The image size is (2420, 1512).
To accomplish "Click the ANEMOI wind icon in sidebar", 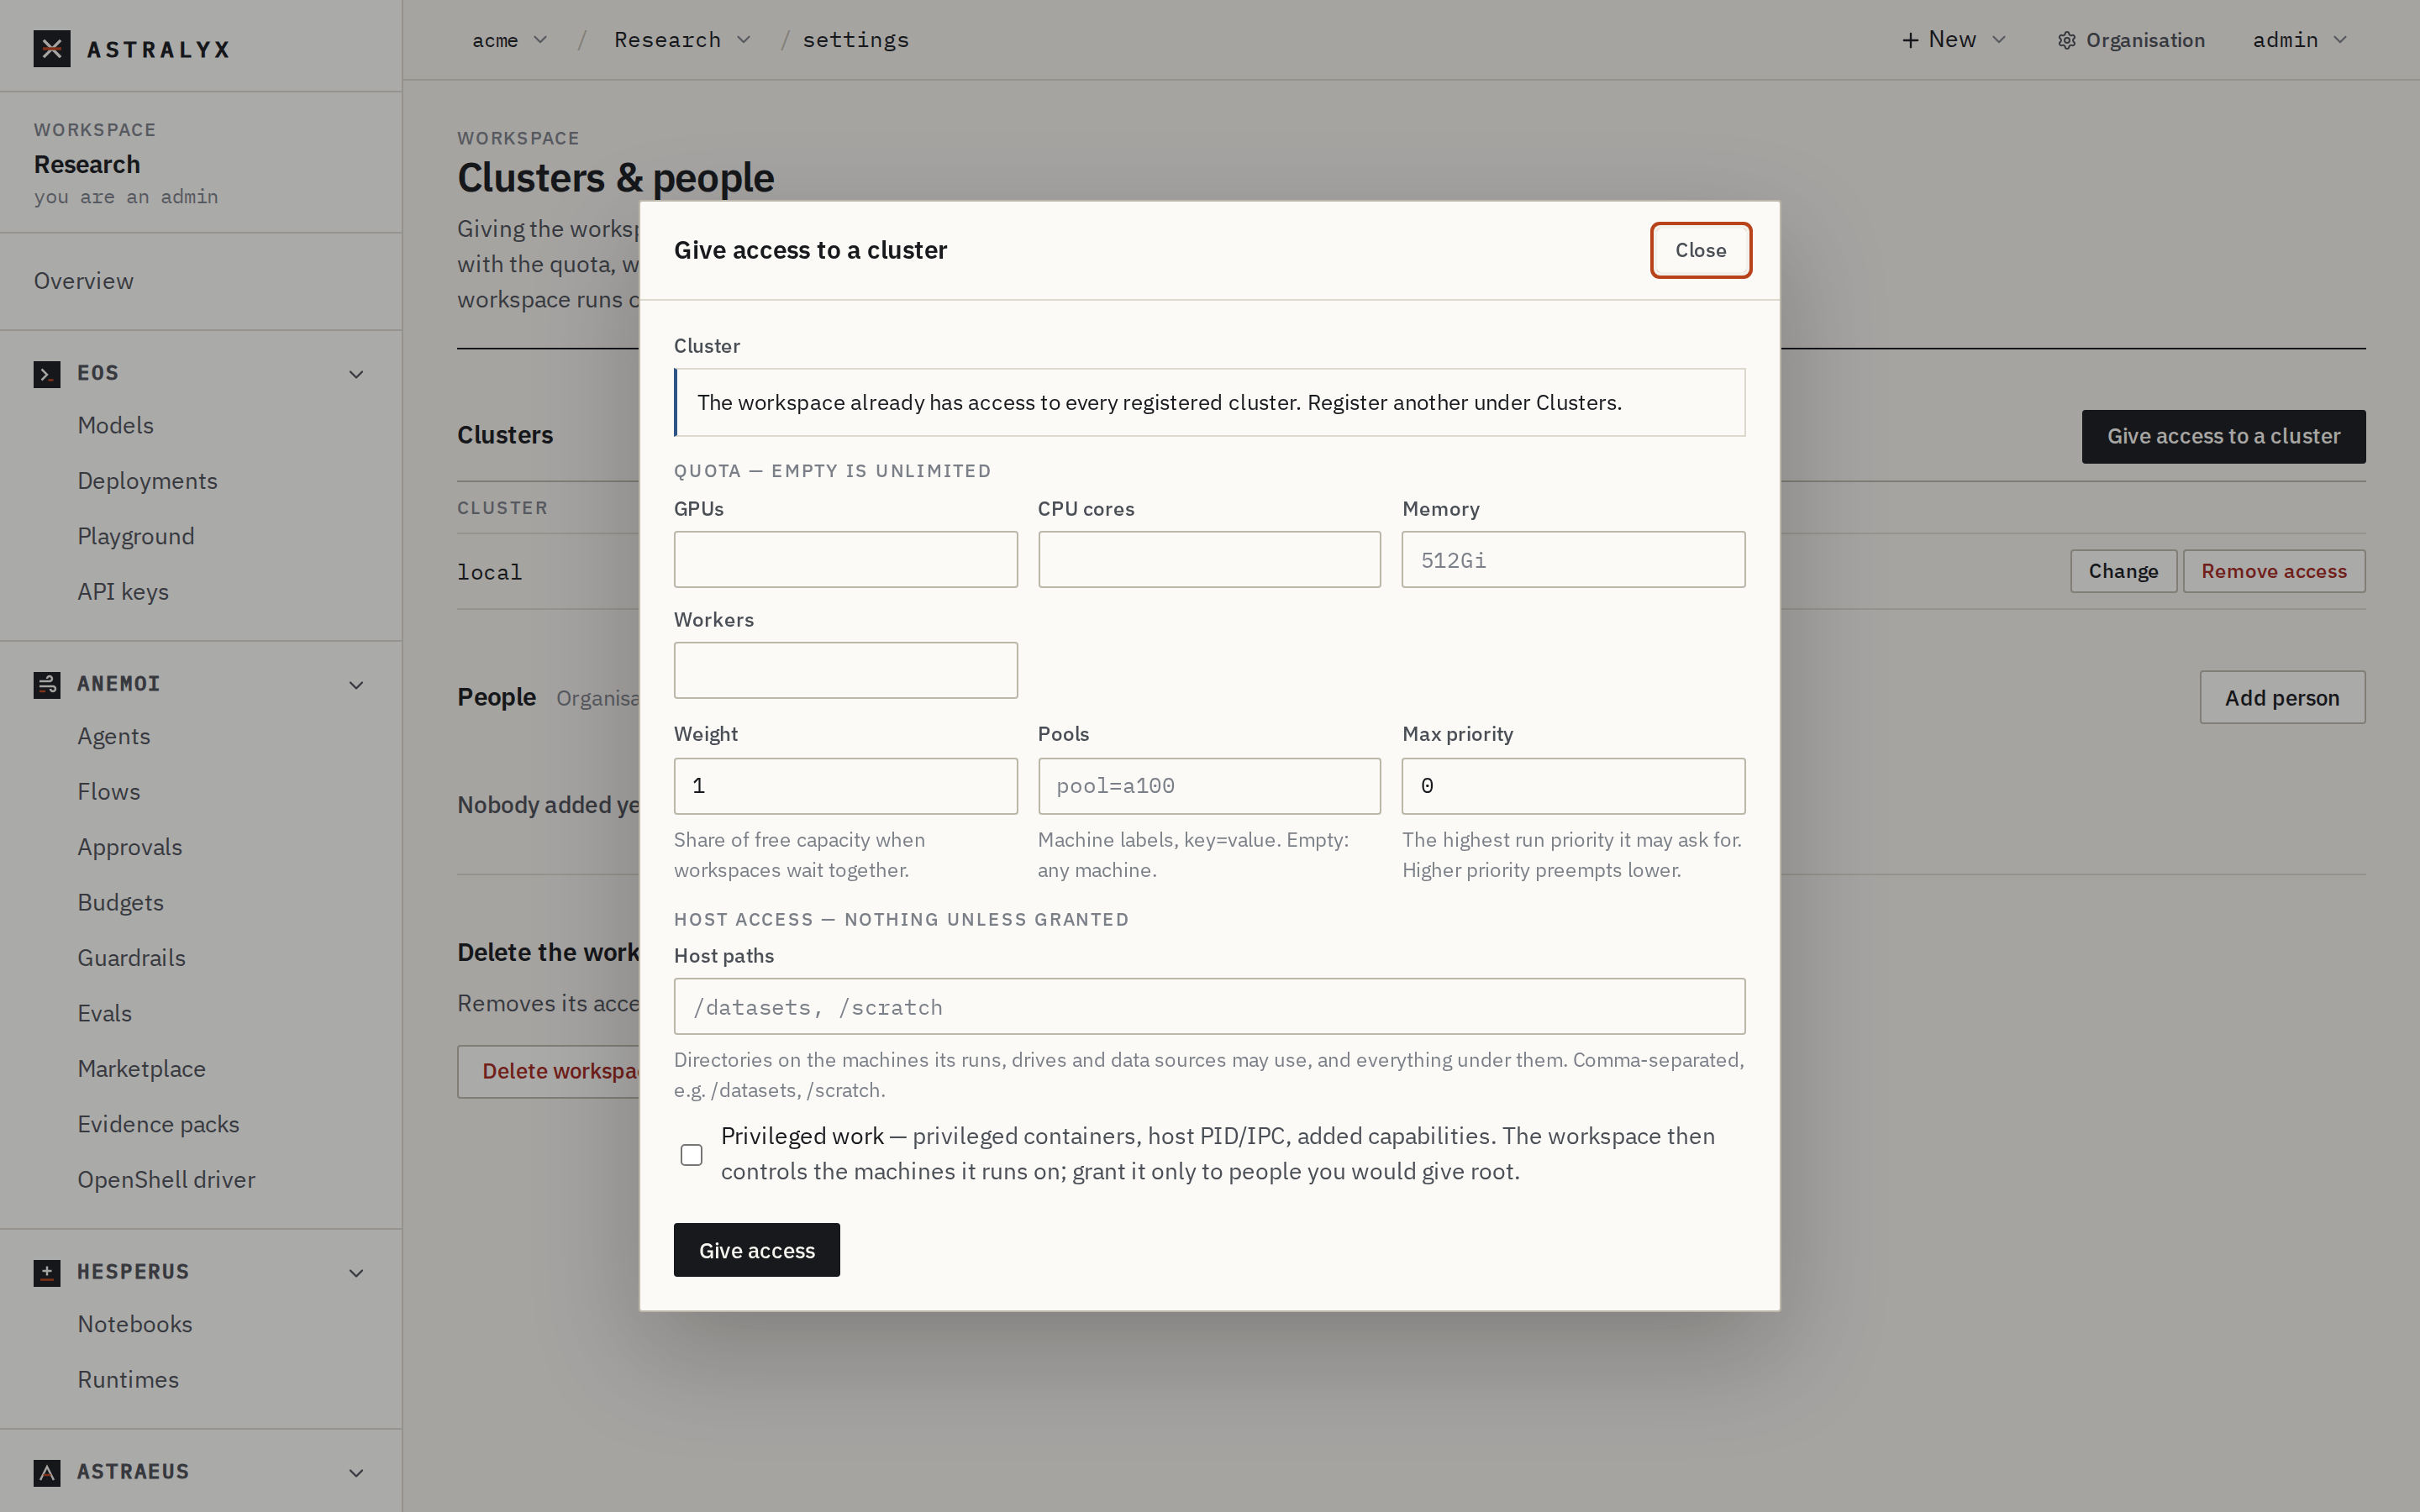I will pos(47,685).
